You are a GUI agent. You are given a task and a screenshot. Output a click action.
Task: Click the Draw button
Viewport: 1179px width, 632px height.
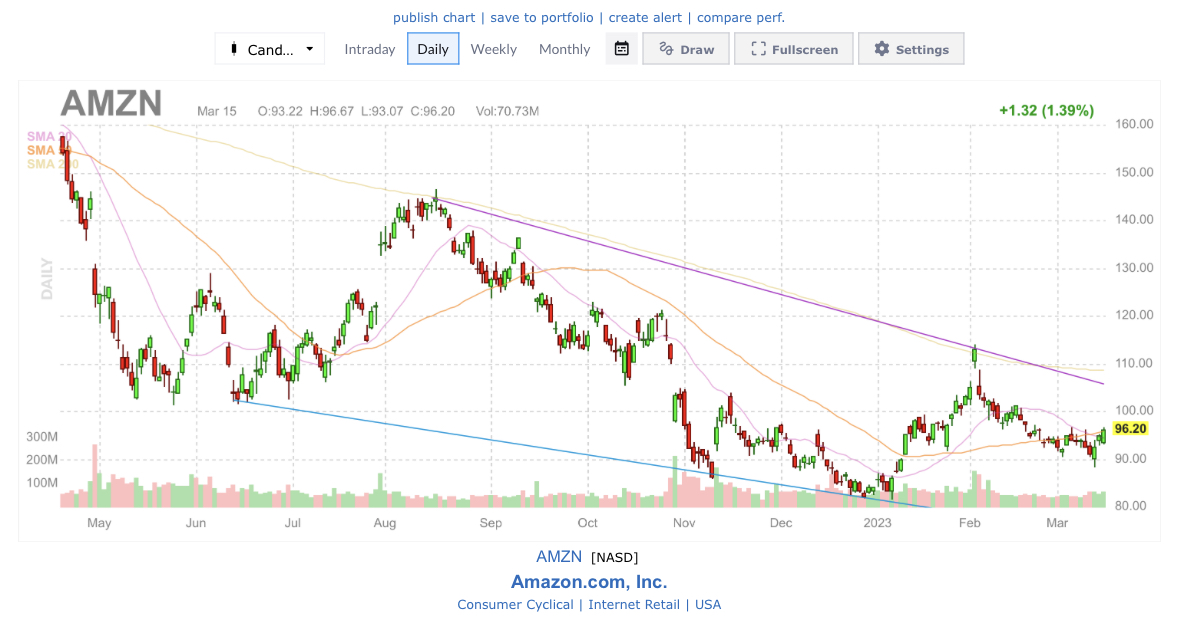(x=686, y=49)
